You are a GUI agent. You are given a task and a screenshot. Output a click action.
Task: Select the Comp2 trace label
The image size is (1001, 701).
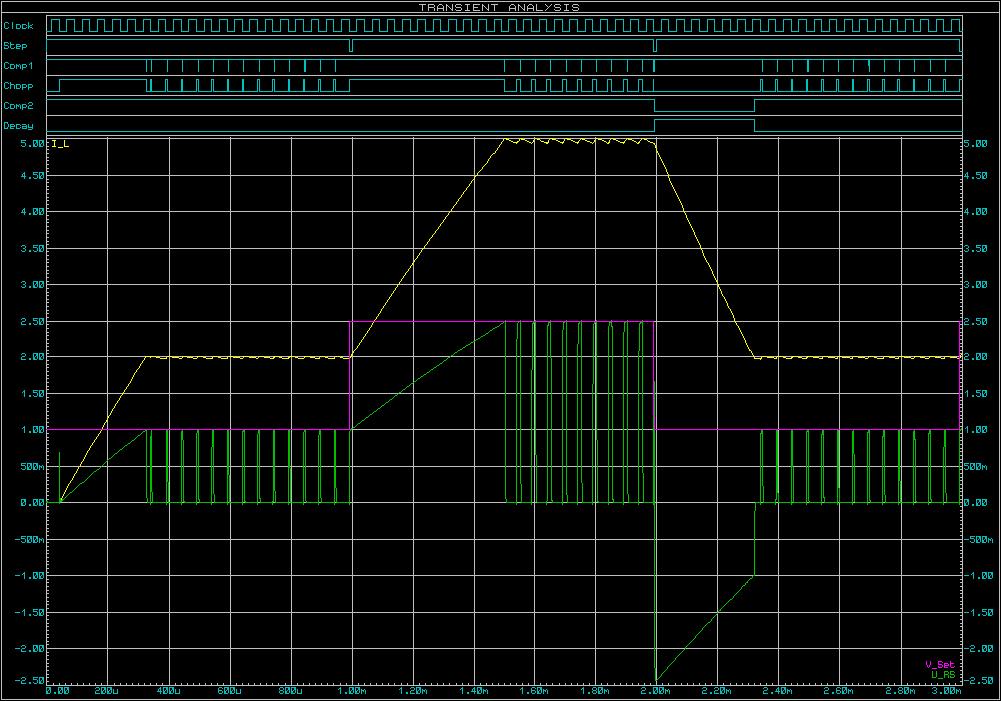[17, 105]
